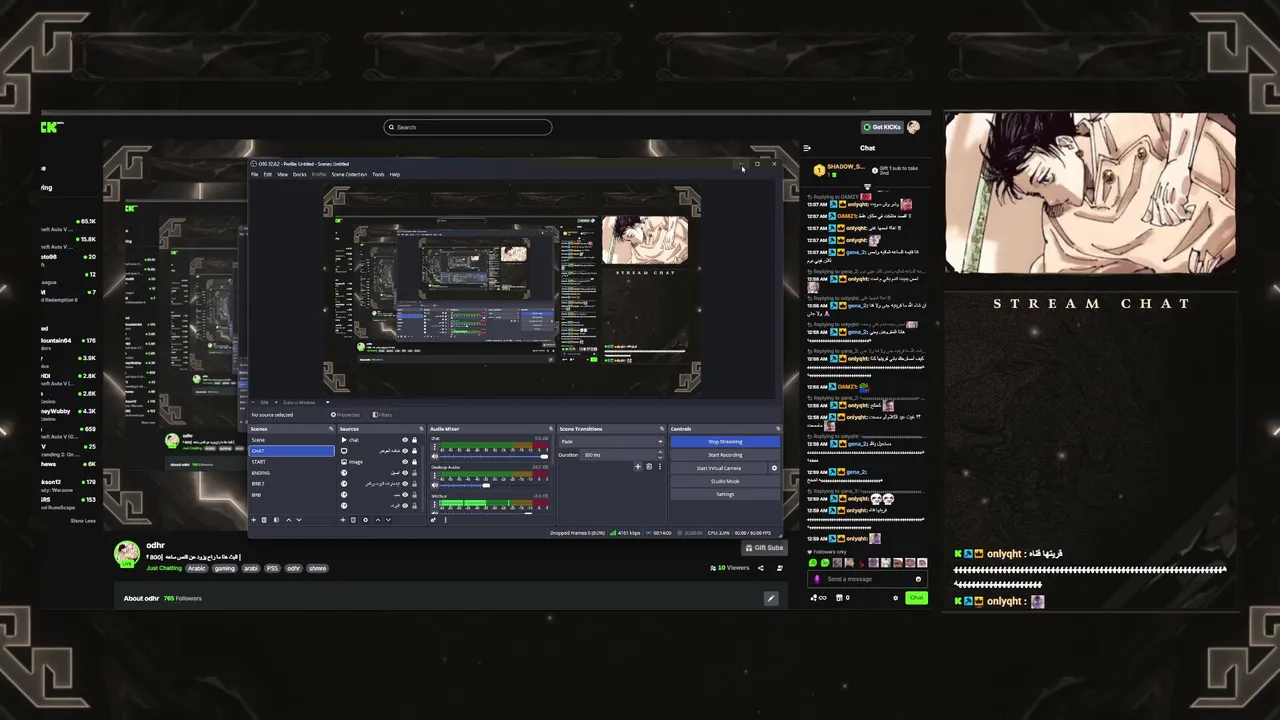This screenshot has height=720, width=1280.
Task: Move scene up using the Scenes up arrow
Action: (x=289, y=520)
